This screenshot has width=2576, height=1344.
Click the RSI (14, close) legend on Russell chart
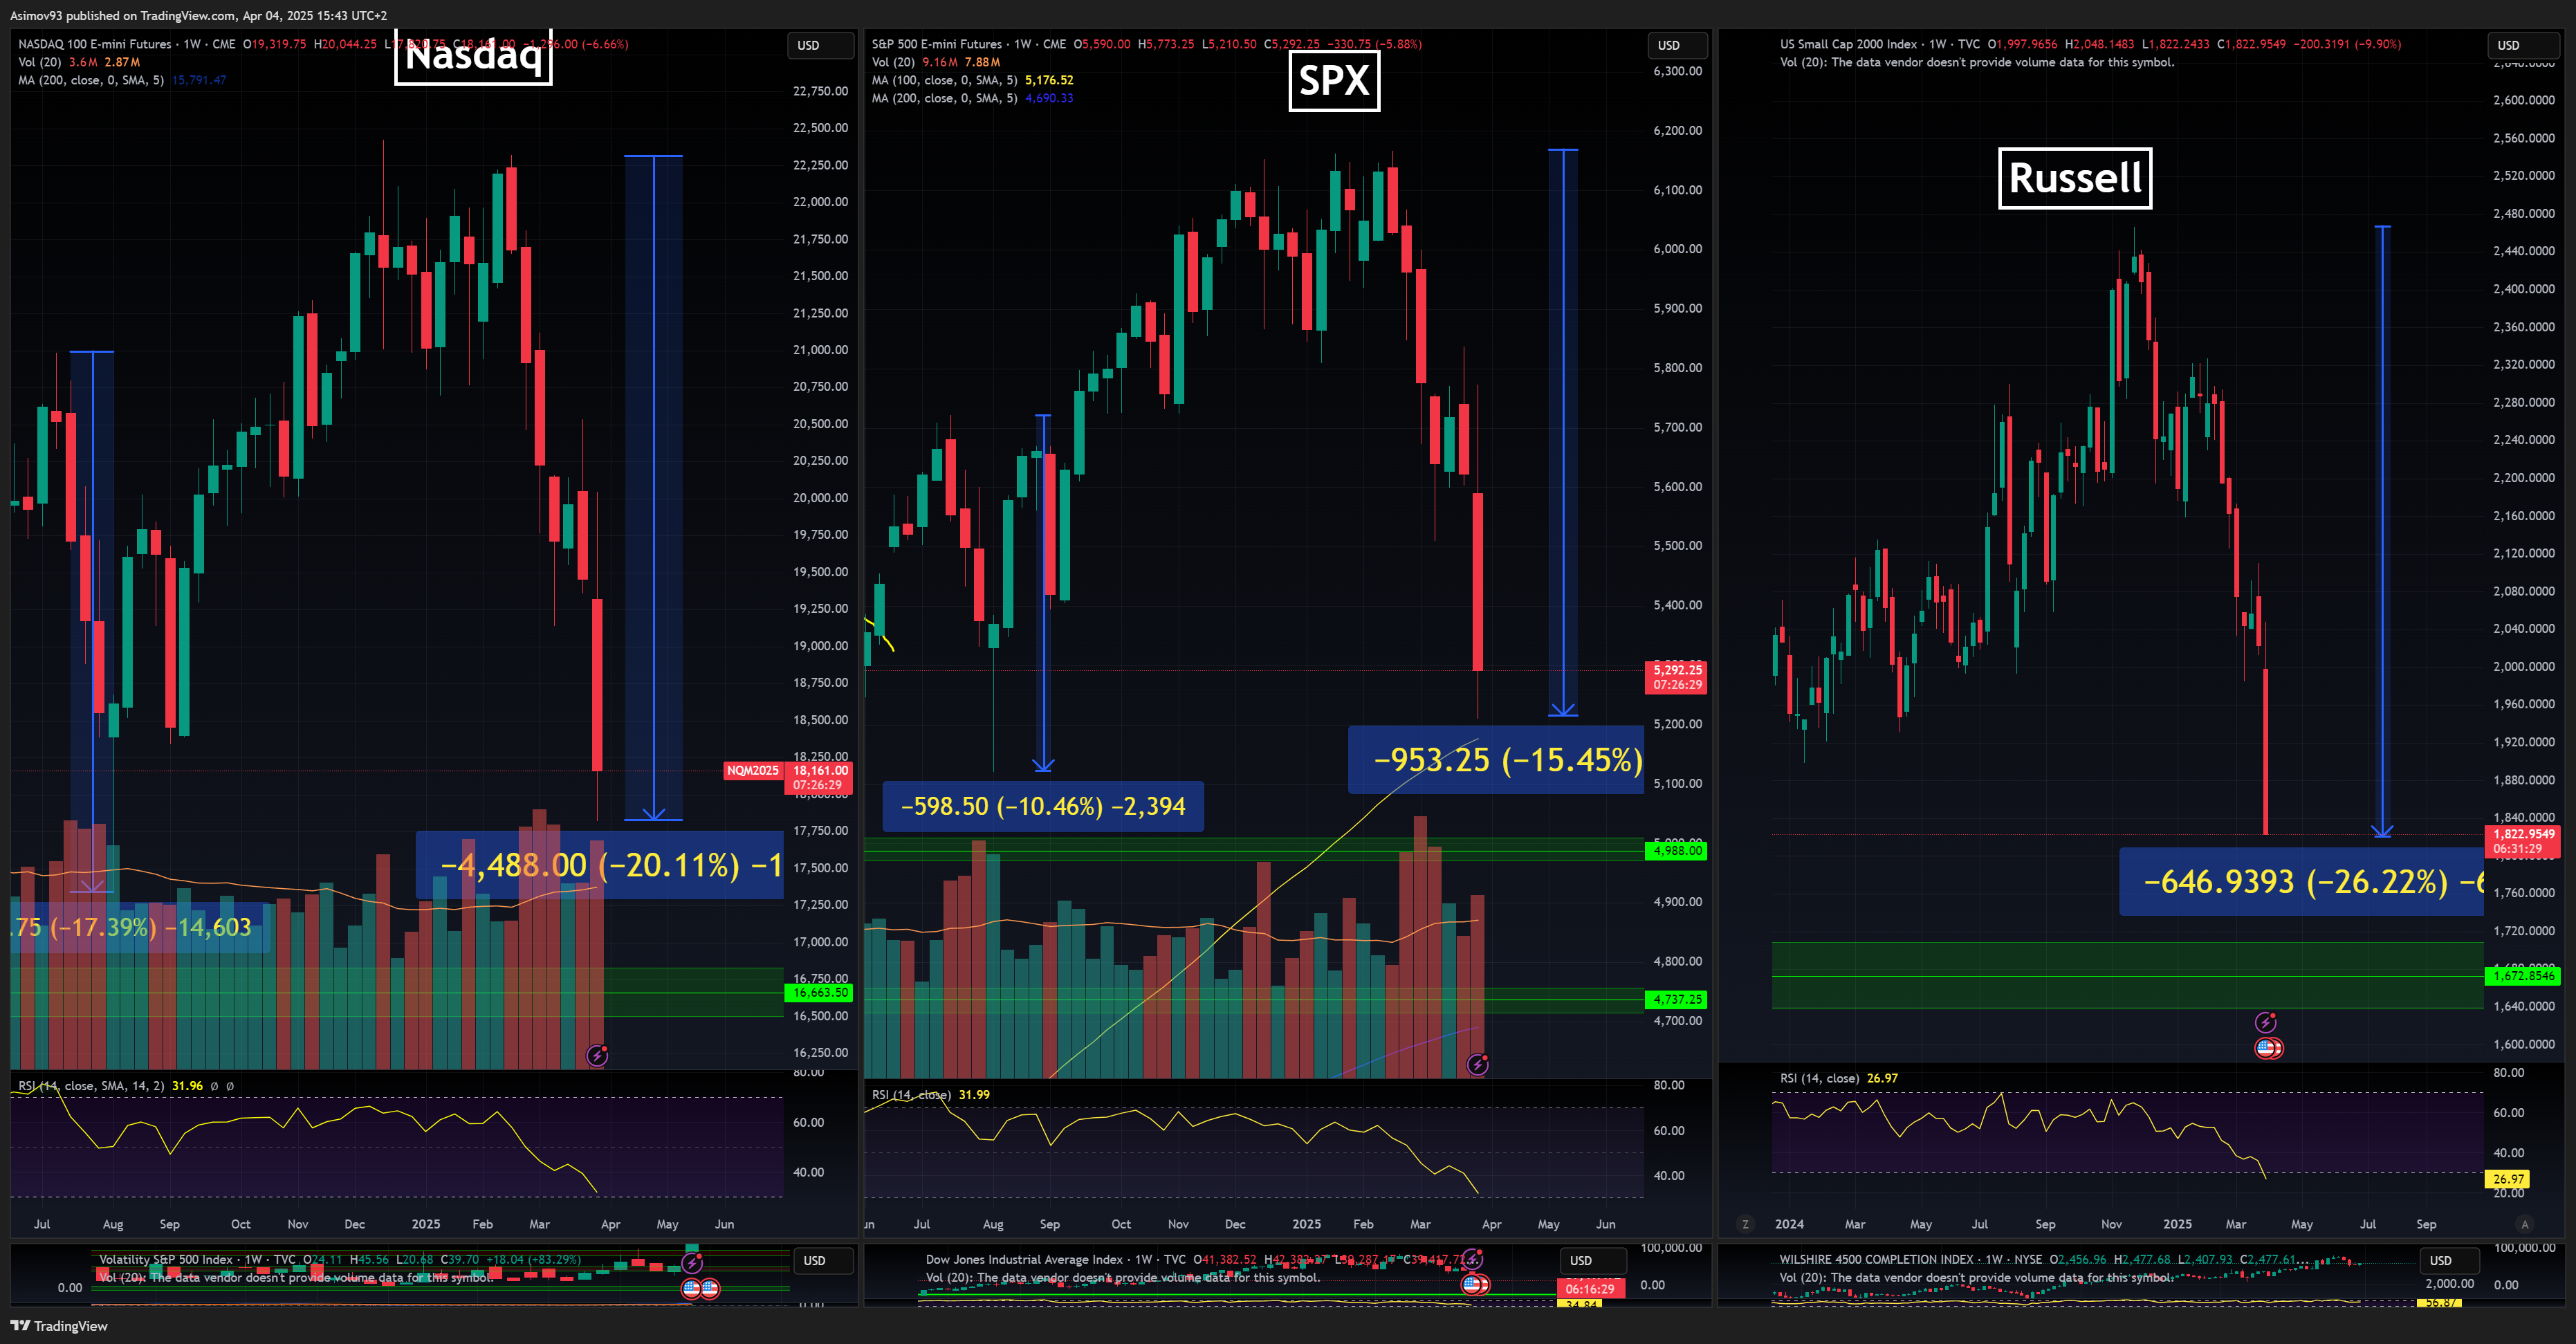pos(1819,1078)
